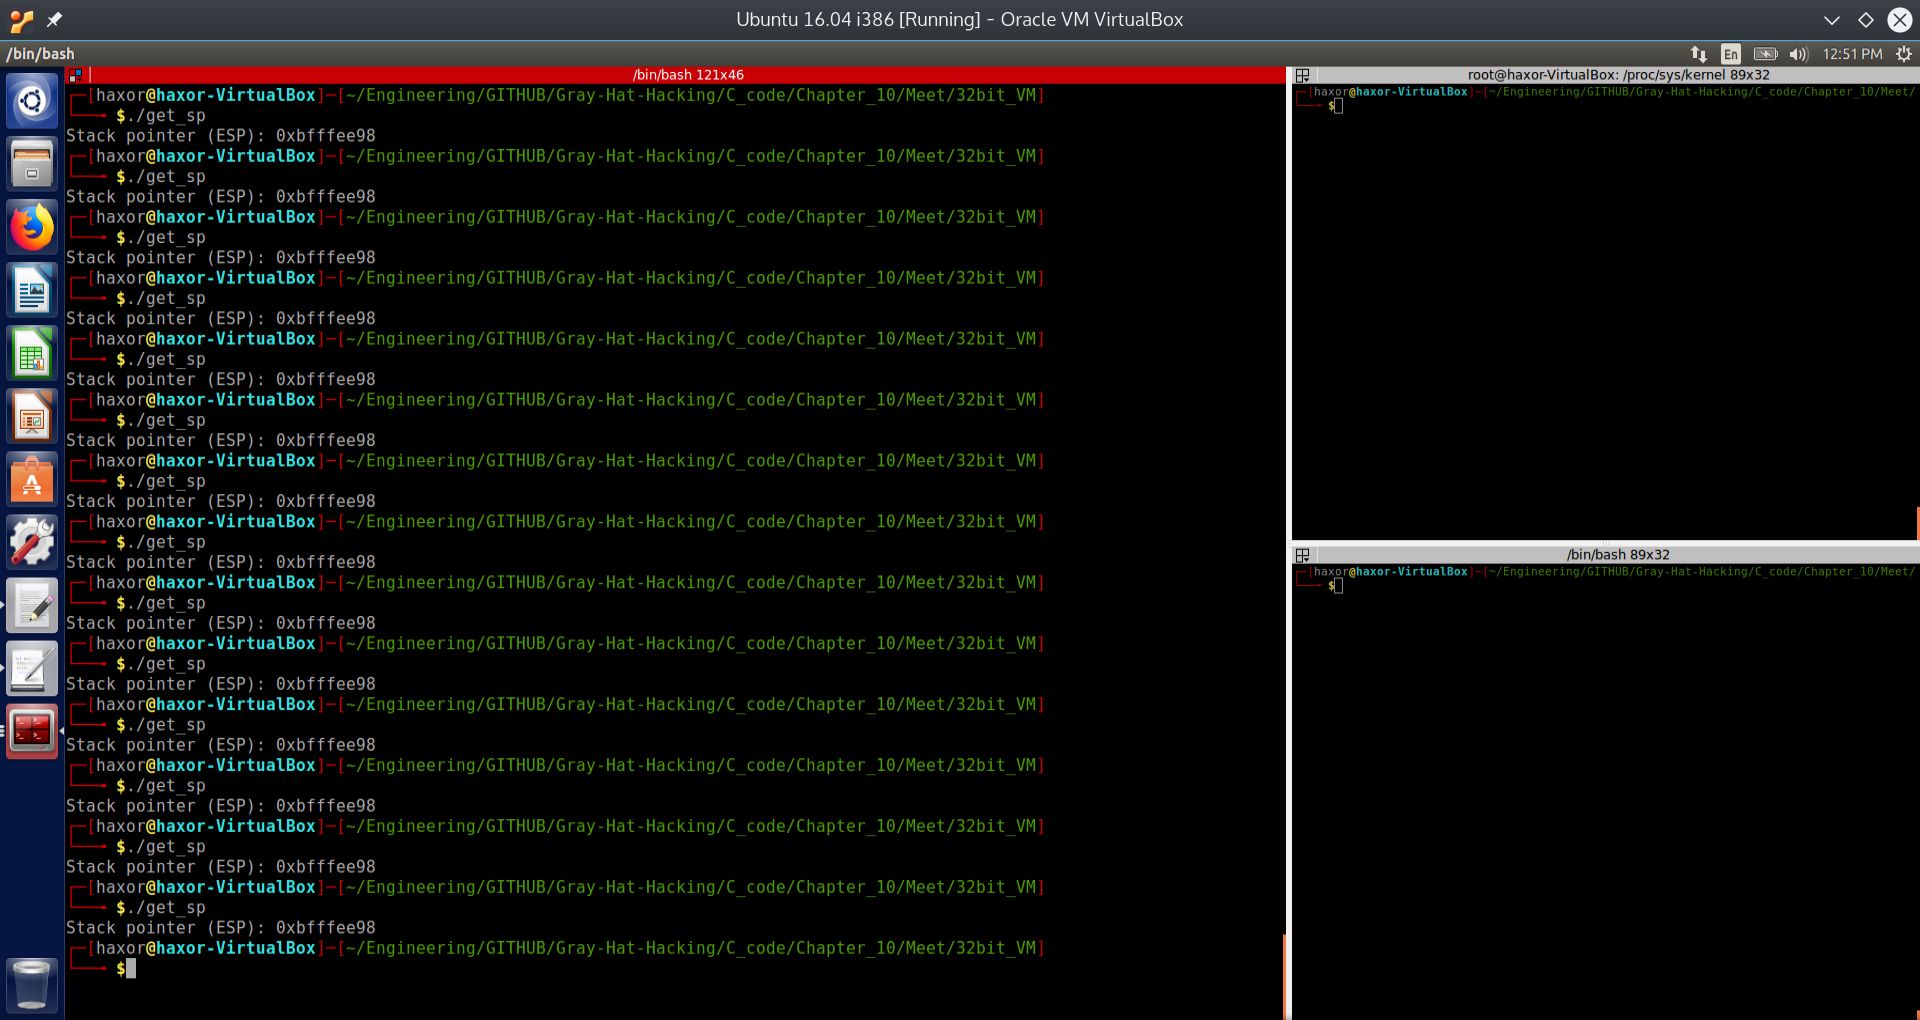This screenshot has height=1020, width=1920.
Task: Open LibreOffice Writer from the launcher
Action: click(31, 290)
